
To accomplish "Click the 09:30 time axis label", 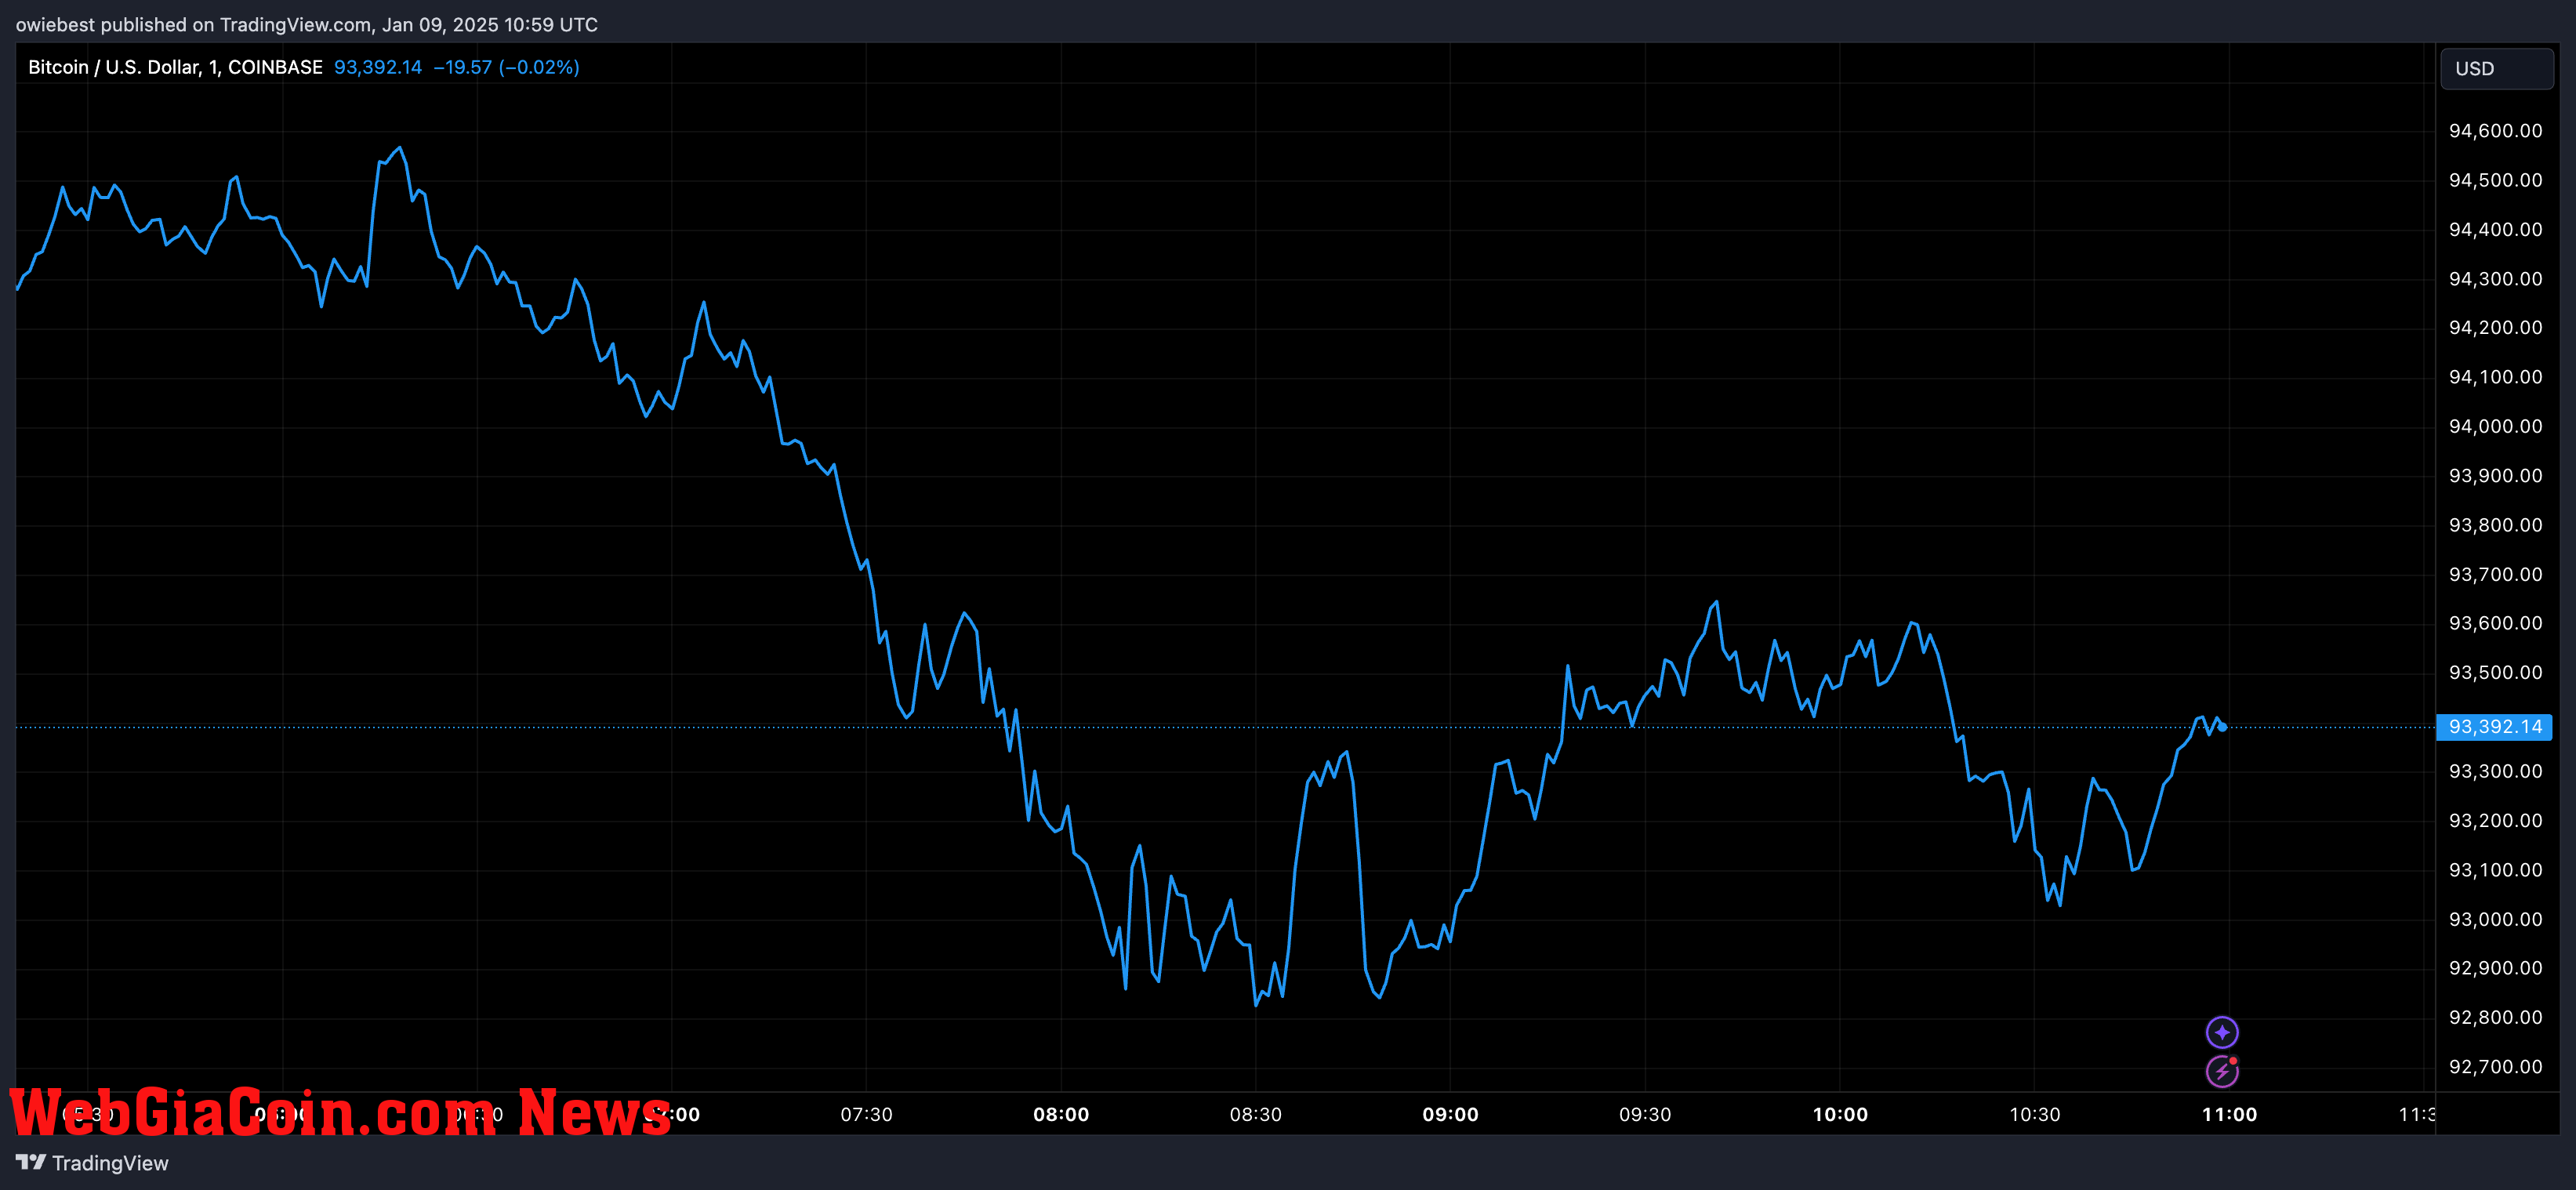I will click(x=1645, y=1115).
